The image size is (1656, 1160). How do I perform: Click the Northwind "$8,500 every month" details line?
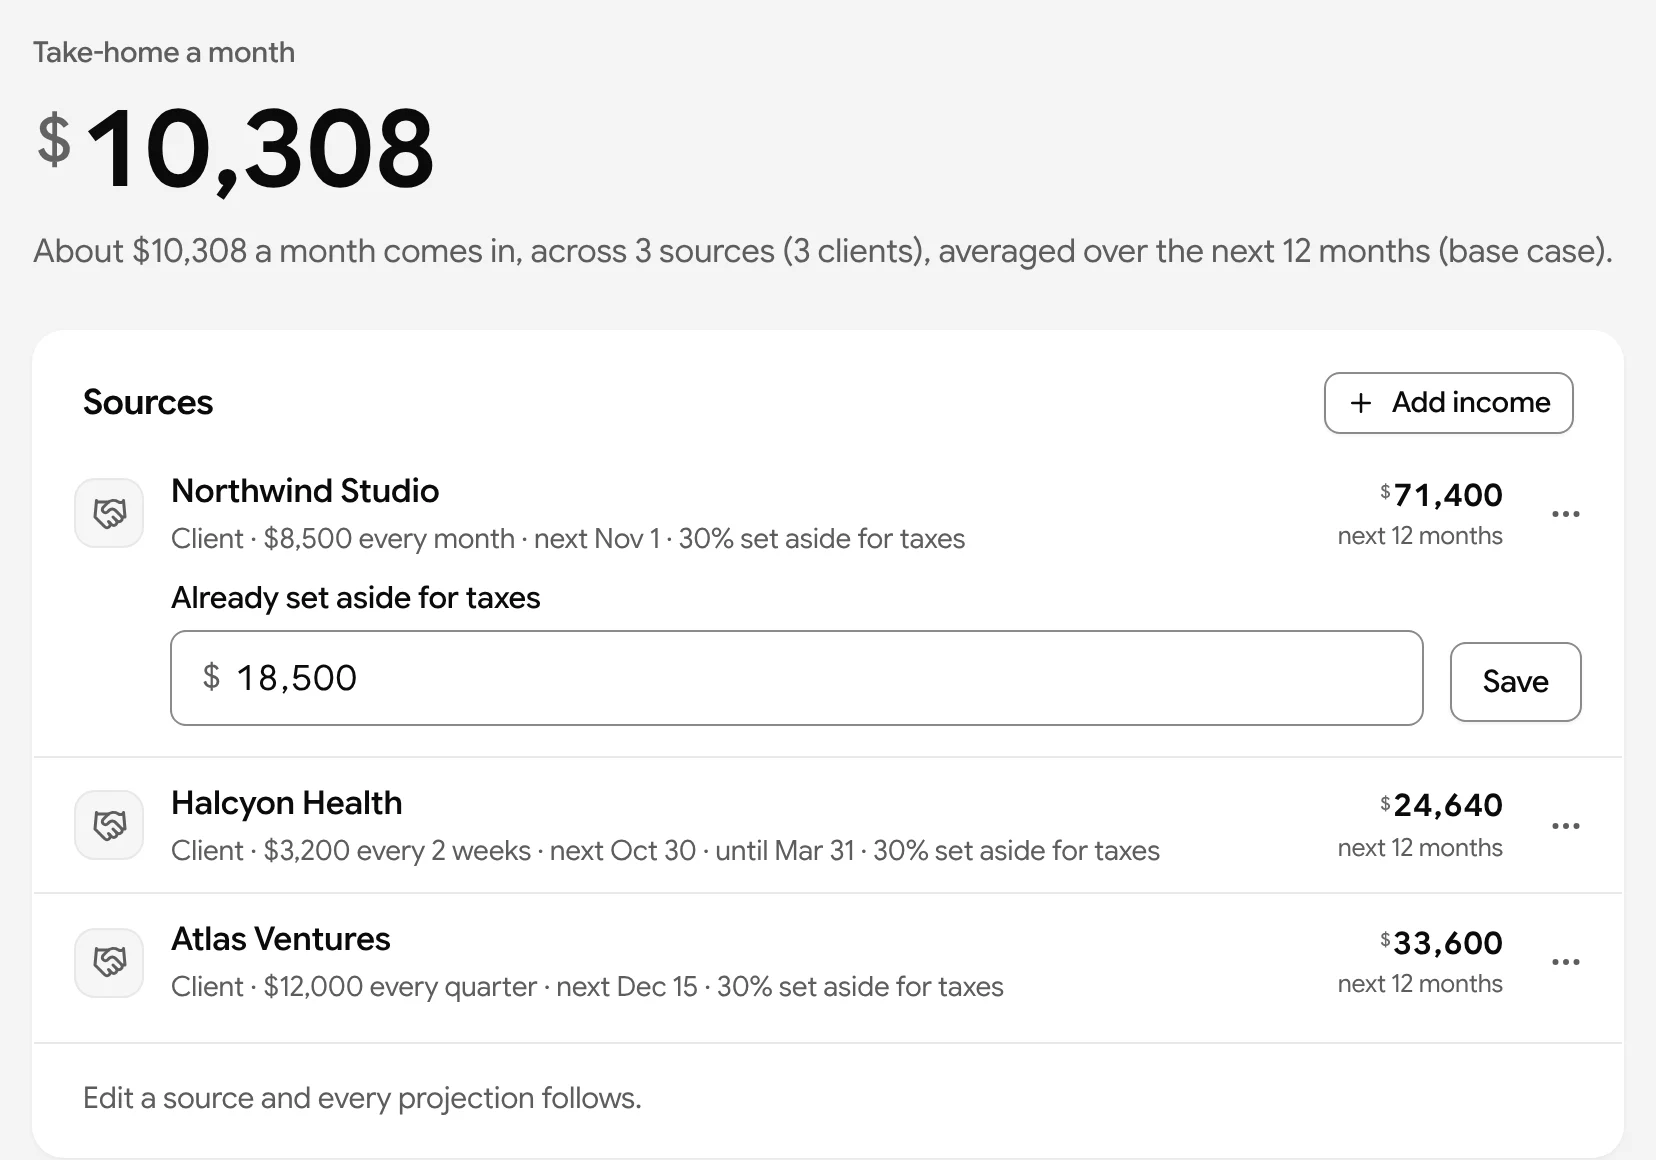(x=568, y=539)
